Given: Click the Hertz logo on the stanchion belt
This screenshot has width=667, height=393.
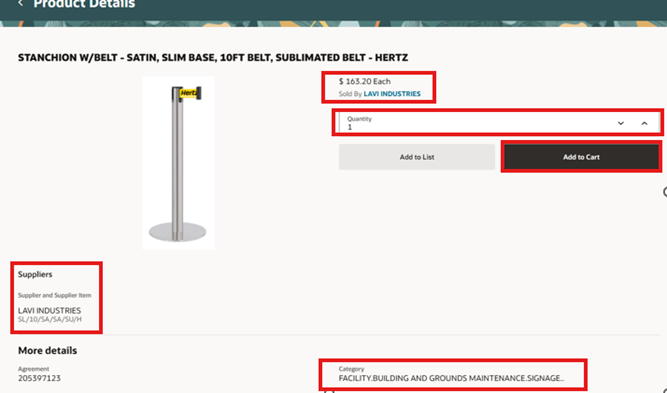Looking at the screenshot, I should 188,93.
